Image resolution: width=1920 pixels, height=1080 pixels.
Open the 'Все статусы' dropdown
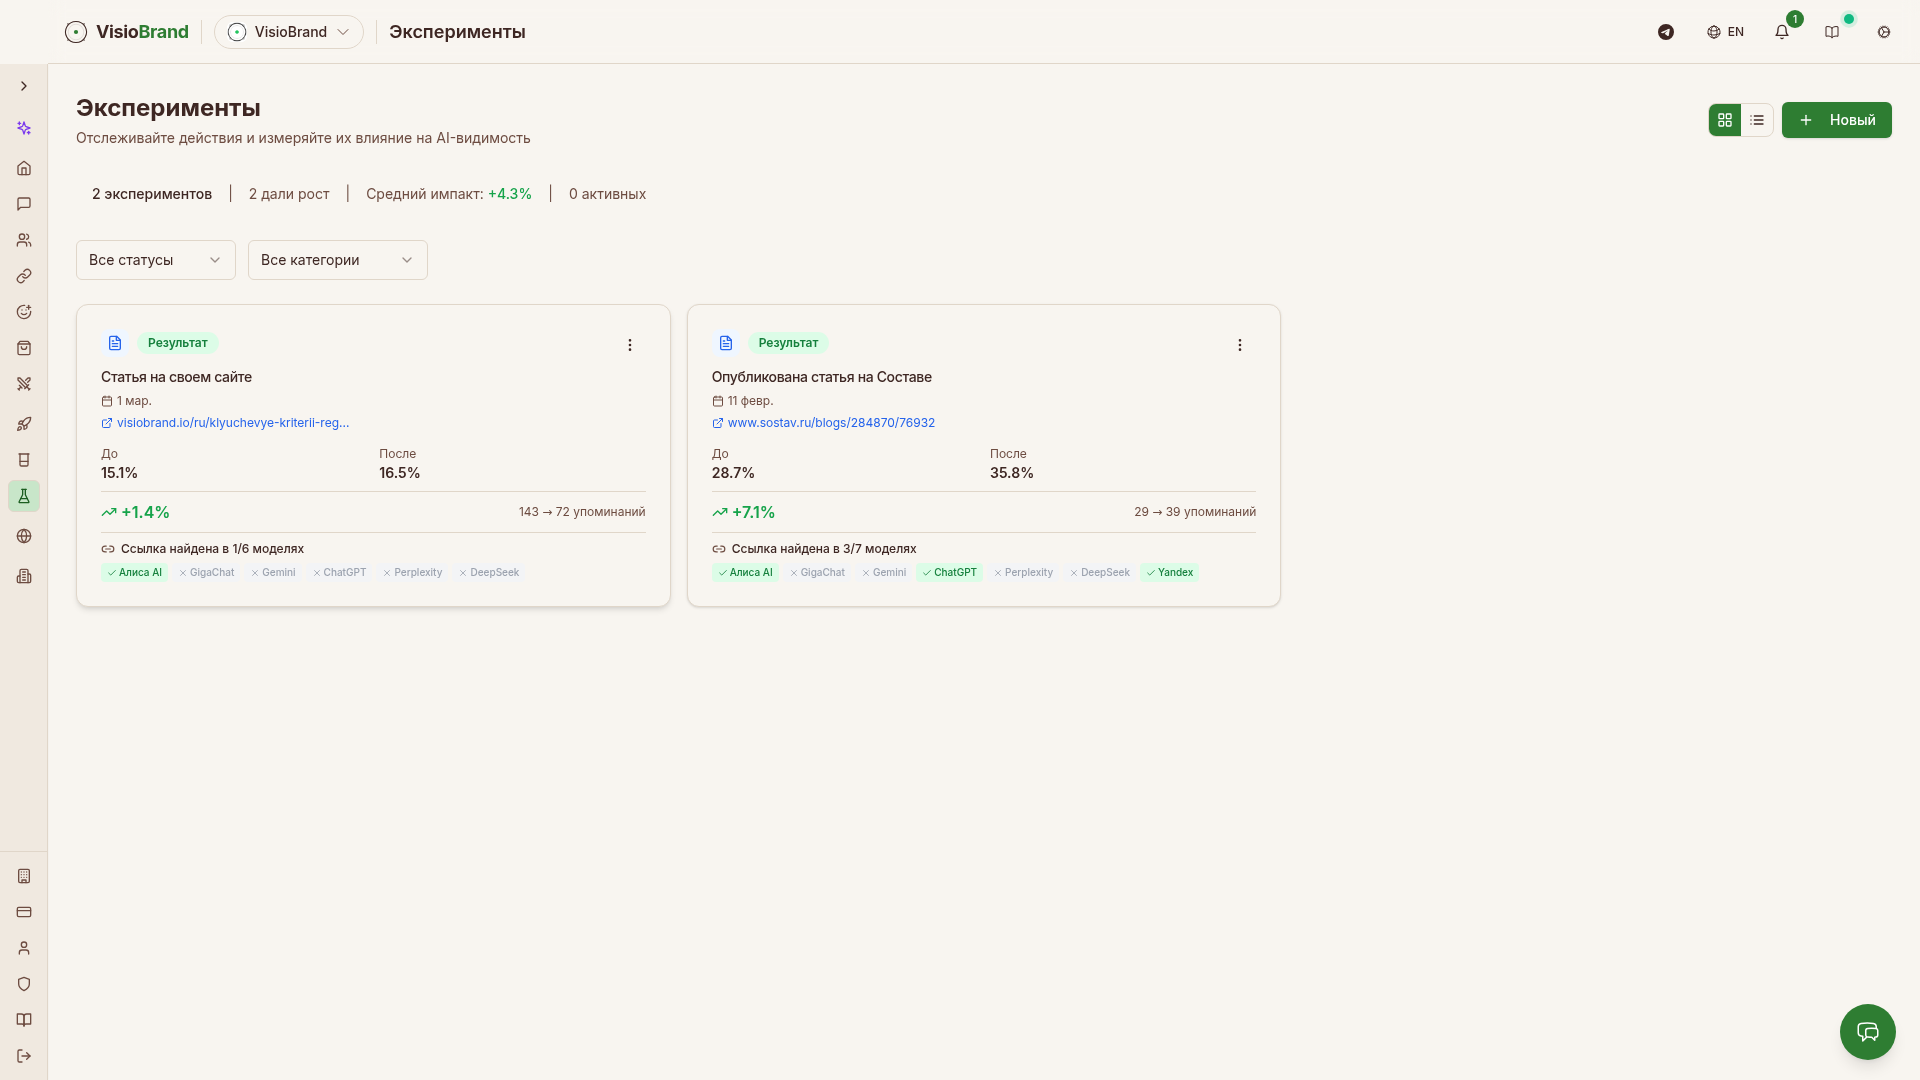(155, 260)
